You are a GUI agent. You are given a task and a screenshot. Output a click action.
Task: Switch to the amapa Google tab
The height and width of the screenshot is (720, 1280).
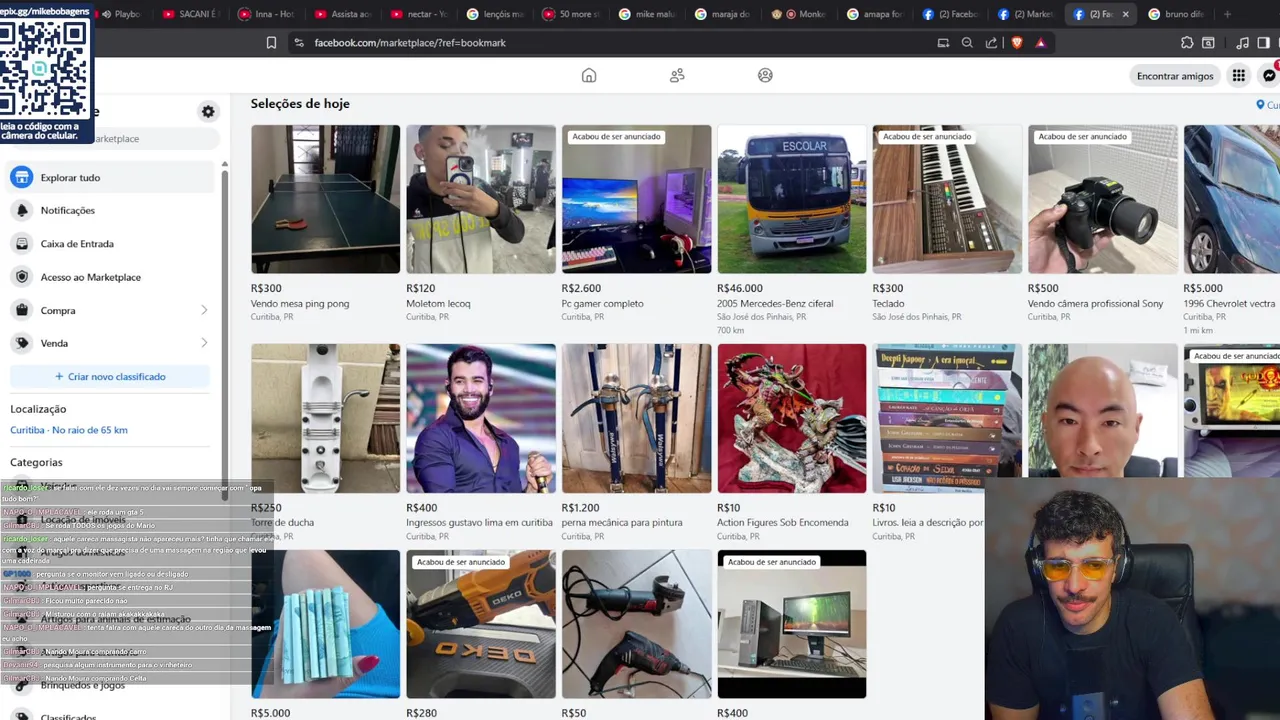[x=875, y=14]
